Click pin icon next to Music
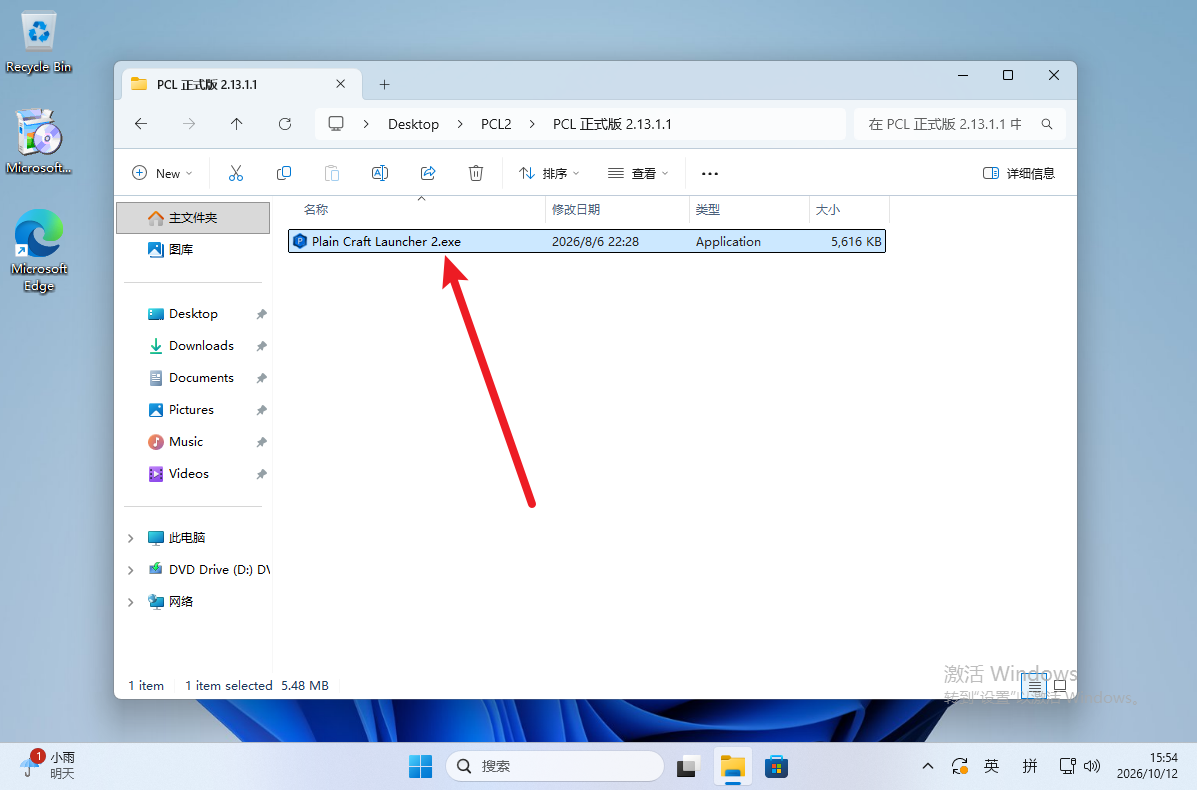 pyautogui.click(x=261, y=443)
